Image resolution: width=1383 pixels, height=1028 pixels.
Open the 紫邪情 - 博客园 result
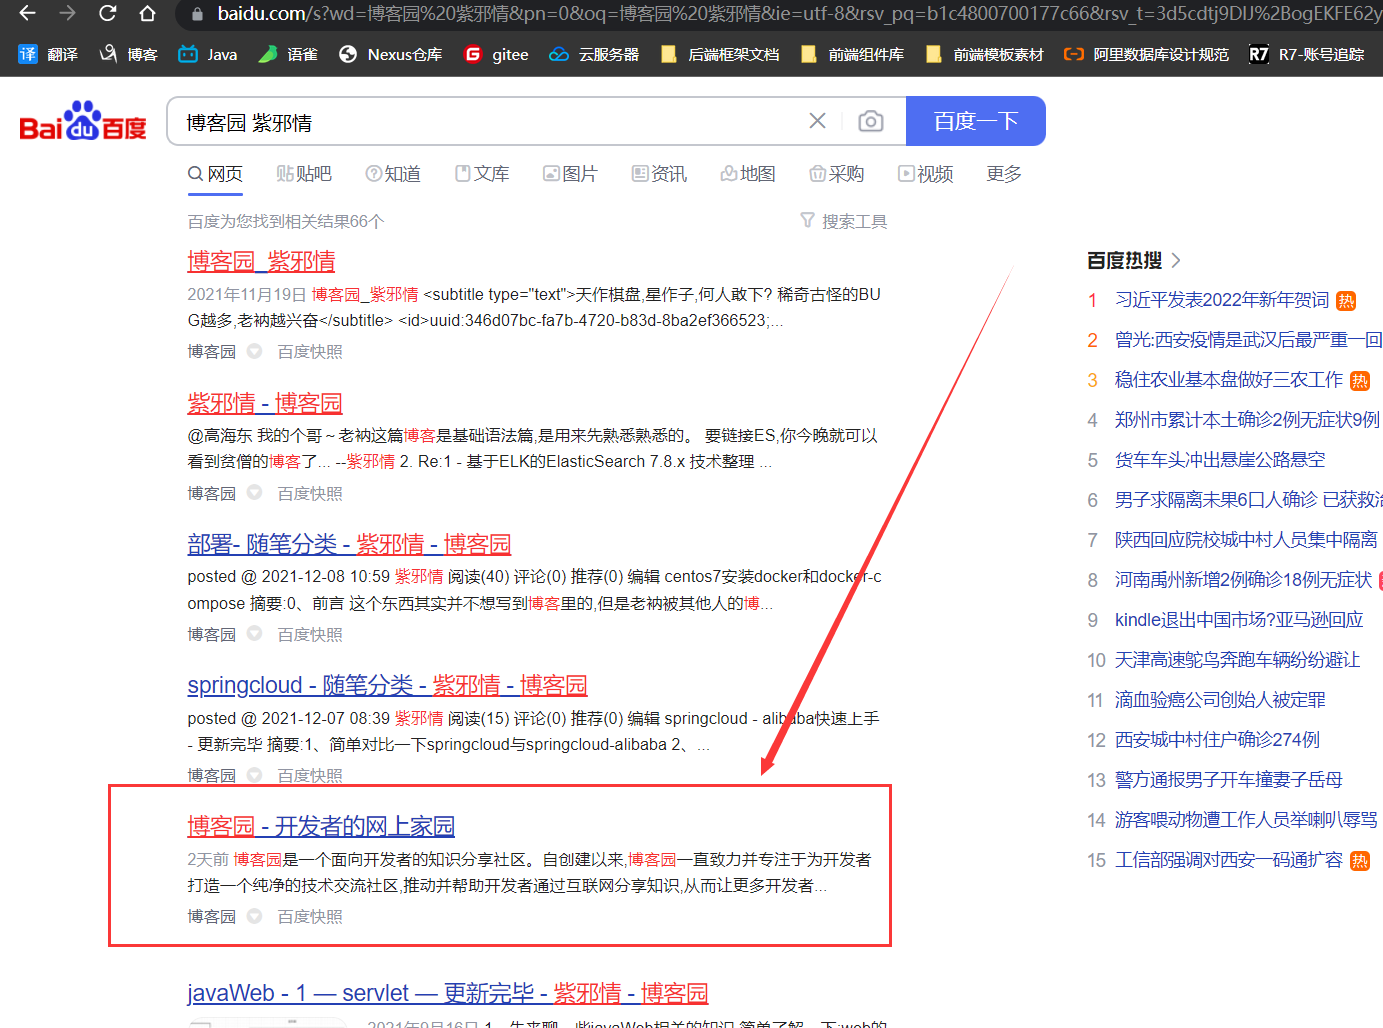pos(265,403)
